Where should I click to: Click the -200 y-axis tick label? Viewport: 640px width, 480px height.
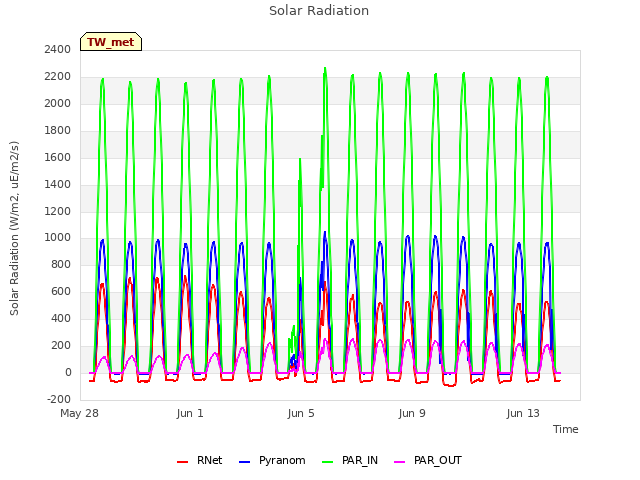pos(59,399)
